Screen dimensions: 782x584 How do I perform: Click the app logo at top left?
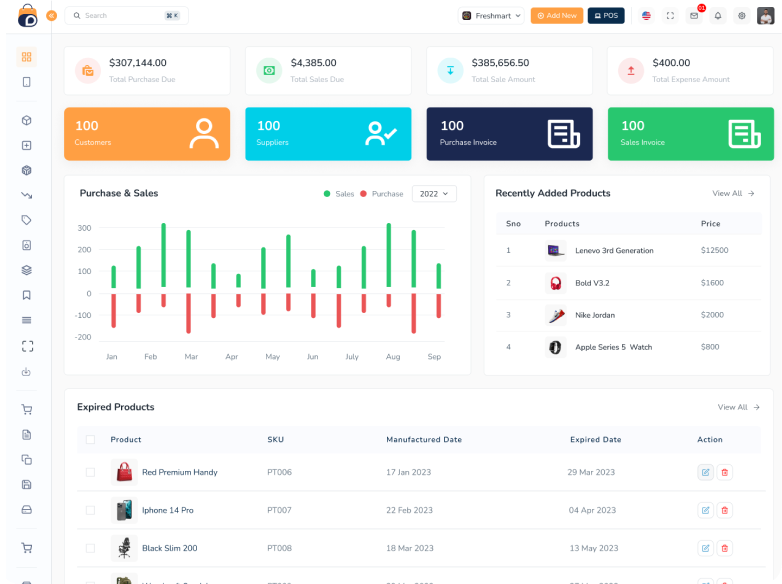pos(27,16)
